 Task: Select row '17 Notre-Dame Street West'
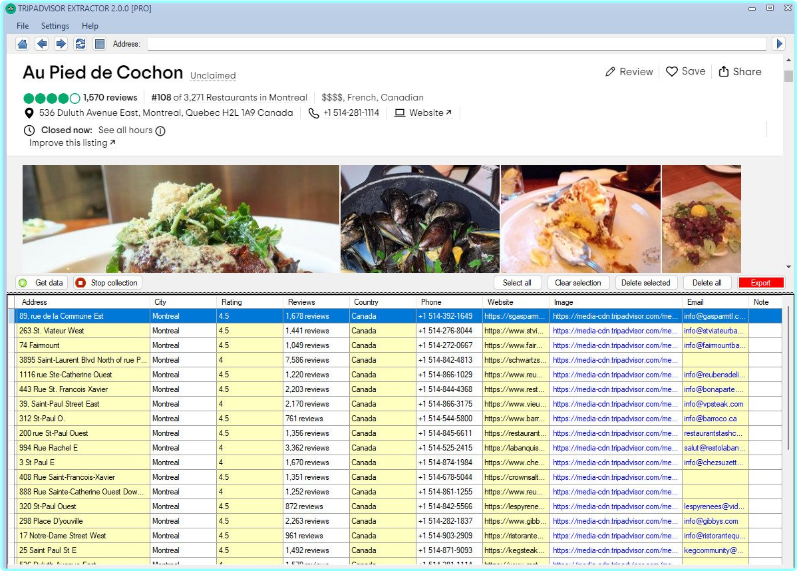[398, 536]
